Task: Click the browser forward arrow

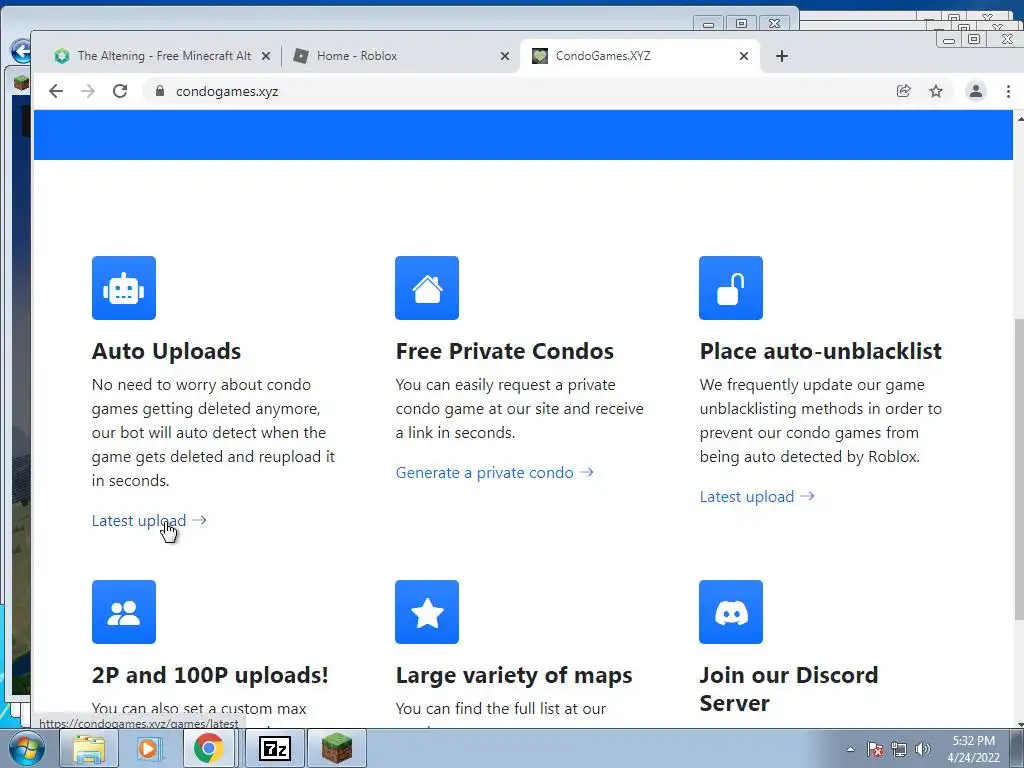Action: (88, 91)
